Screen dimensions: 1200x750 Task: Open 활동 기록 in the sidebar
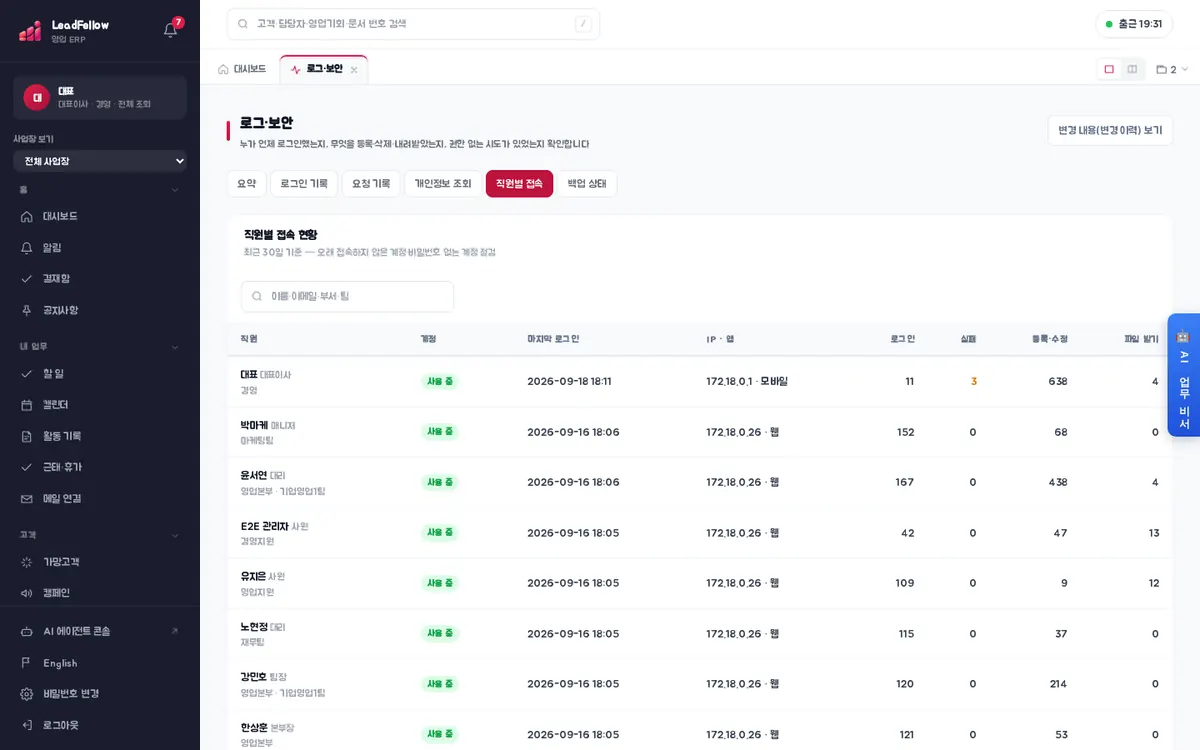click(x=100, y=436)
